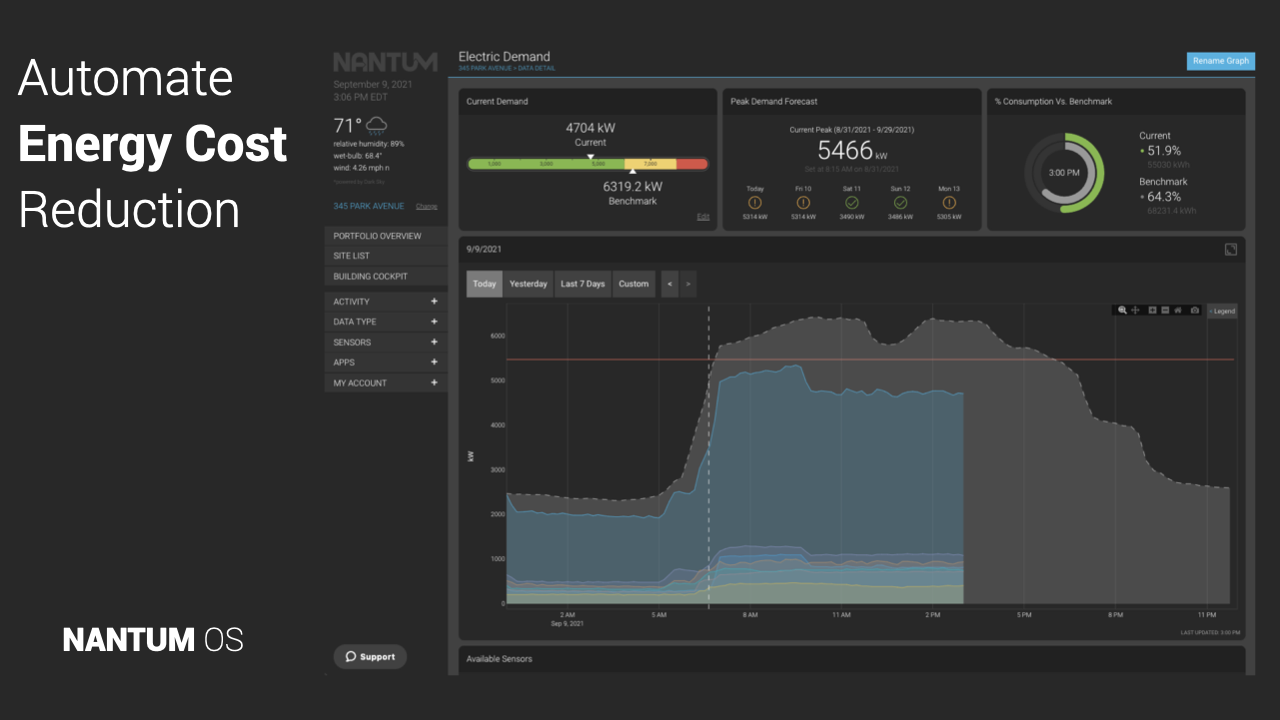This screenshot has height=720, width=1280.
Task: Click Today's forecast warning icon
Action: (755, 202)
